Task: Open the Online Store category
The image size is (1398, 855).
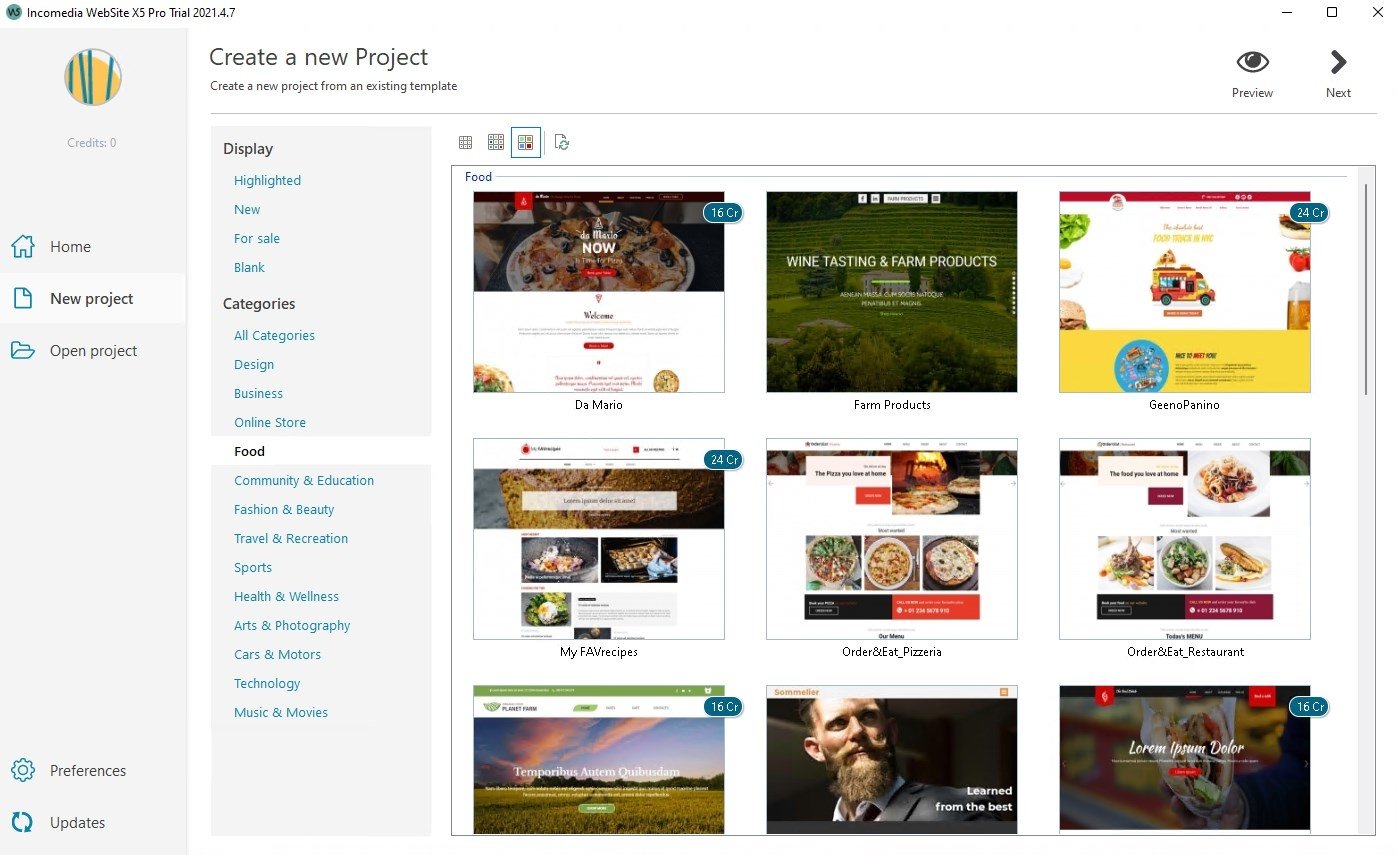Action: 270,422
